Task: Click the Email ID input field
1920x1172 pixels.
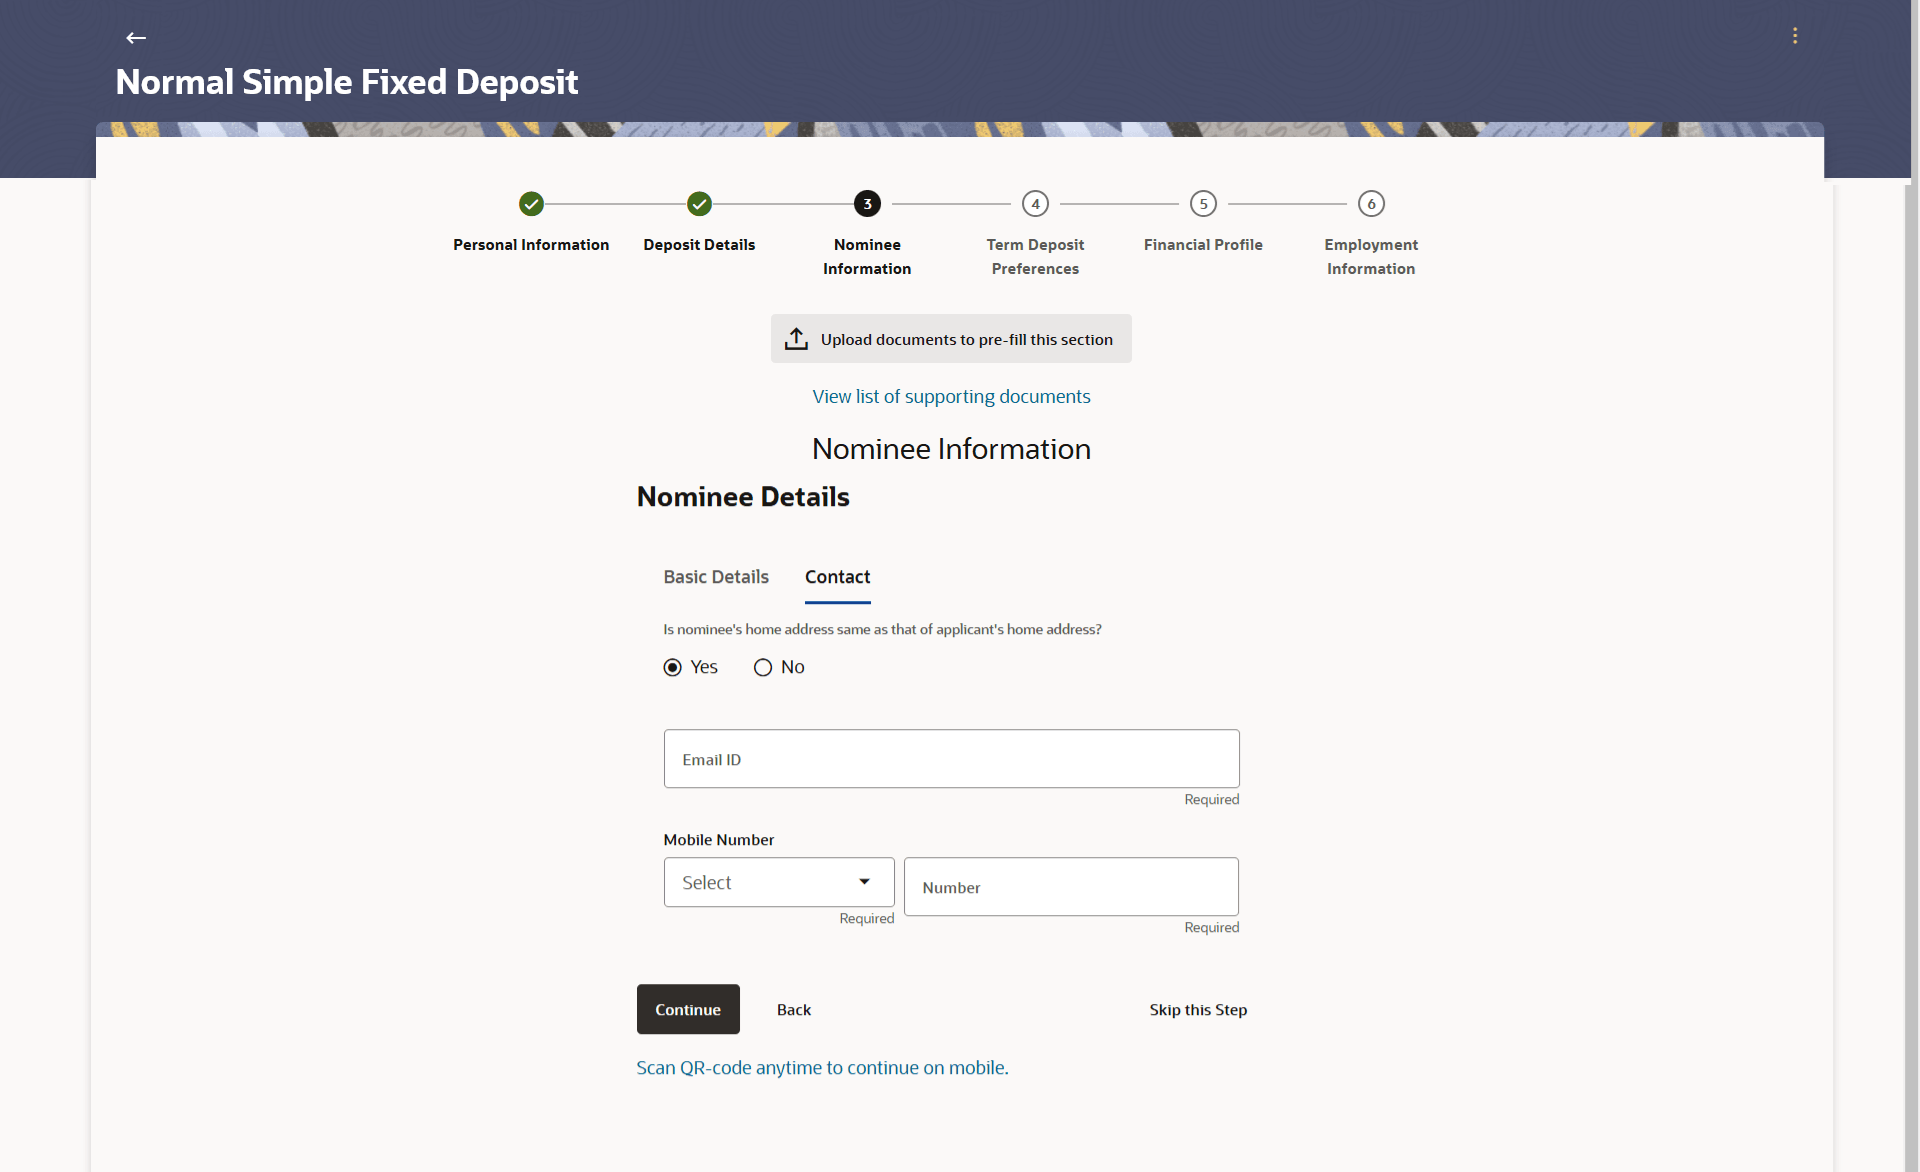Action: (951, 759)
